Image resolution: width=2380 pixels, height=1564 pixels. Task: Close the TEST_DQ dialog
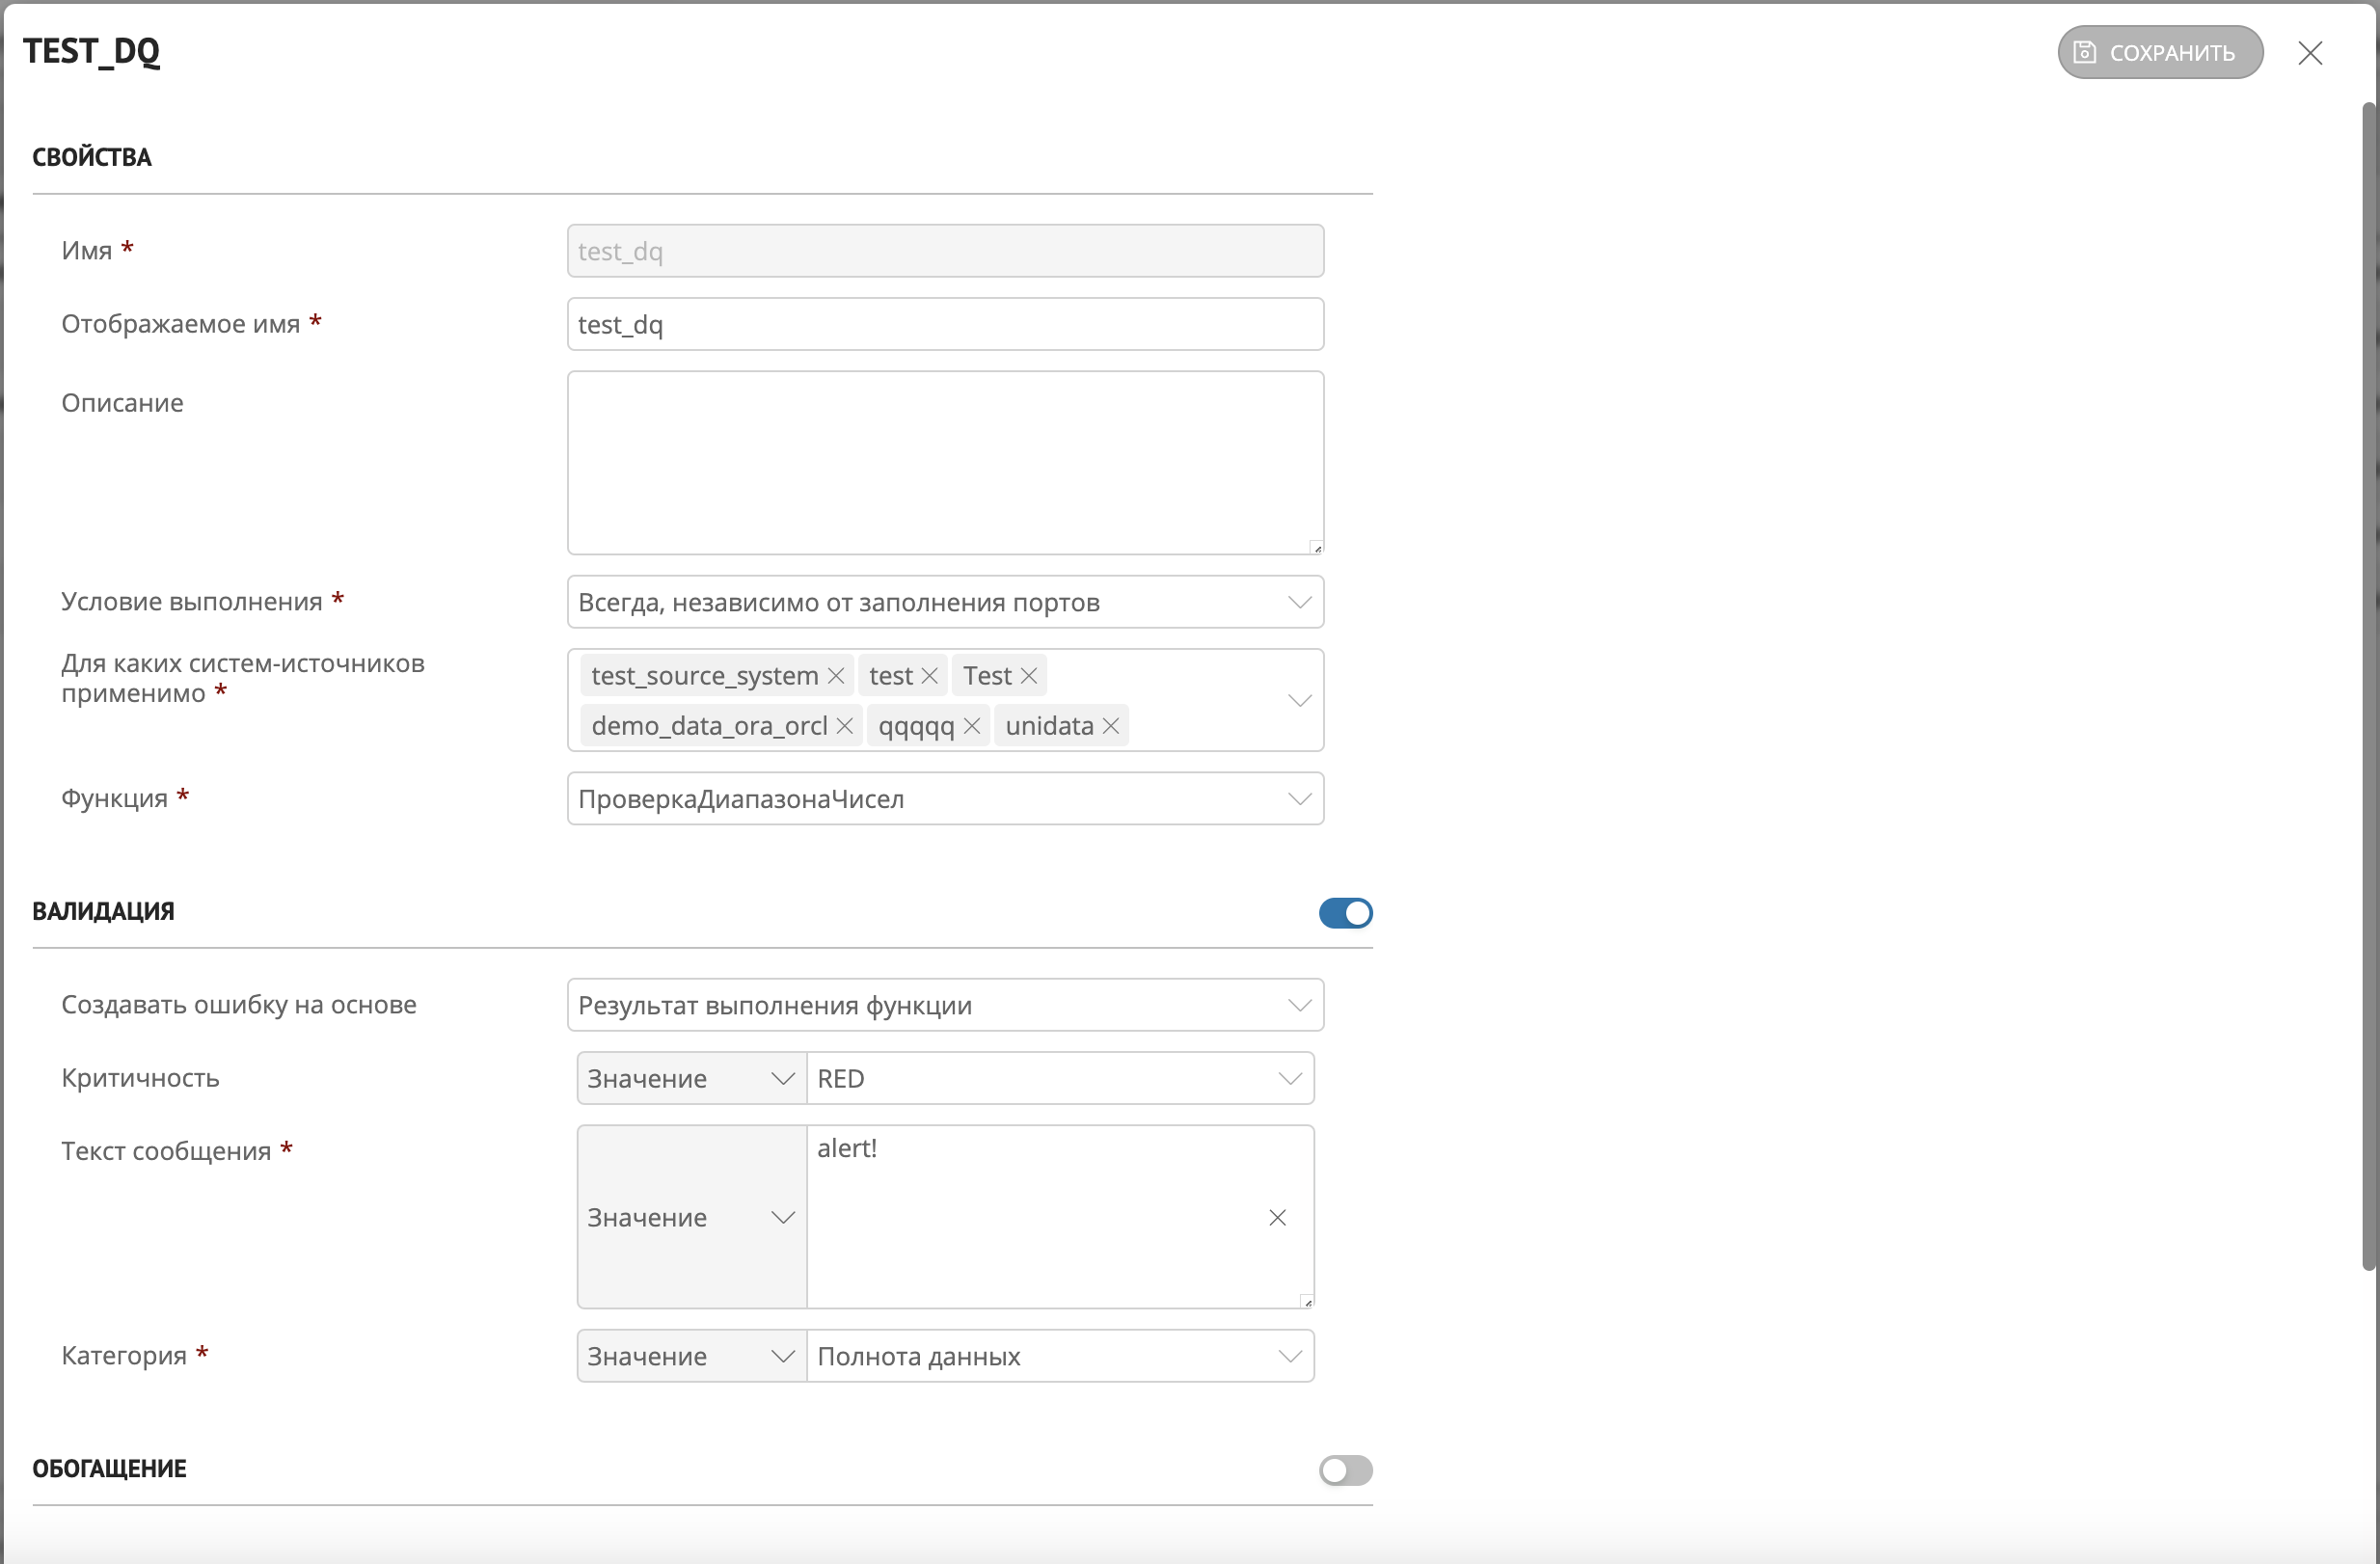pos(2309,53)
